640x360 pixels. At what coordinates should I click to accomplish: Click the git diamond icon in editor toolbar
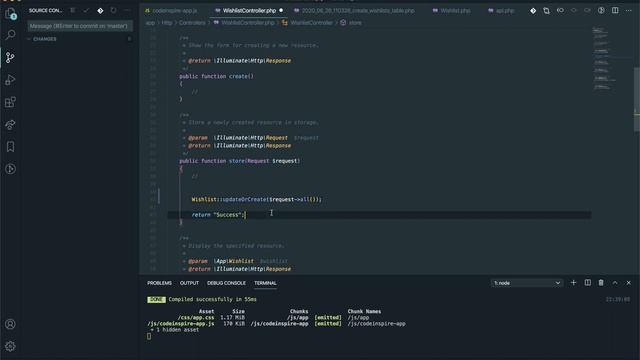533,11
